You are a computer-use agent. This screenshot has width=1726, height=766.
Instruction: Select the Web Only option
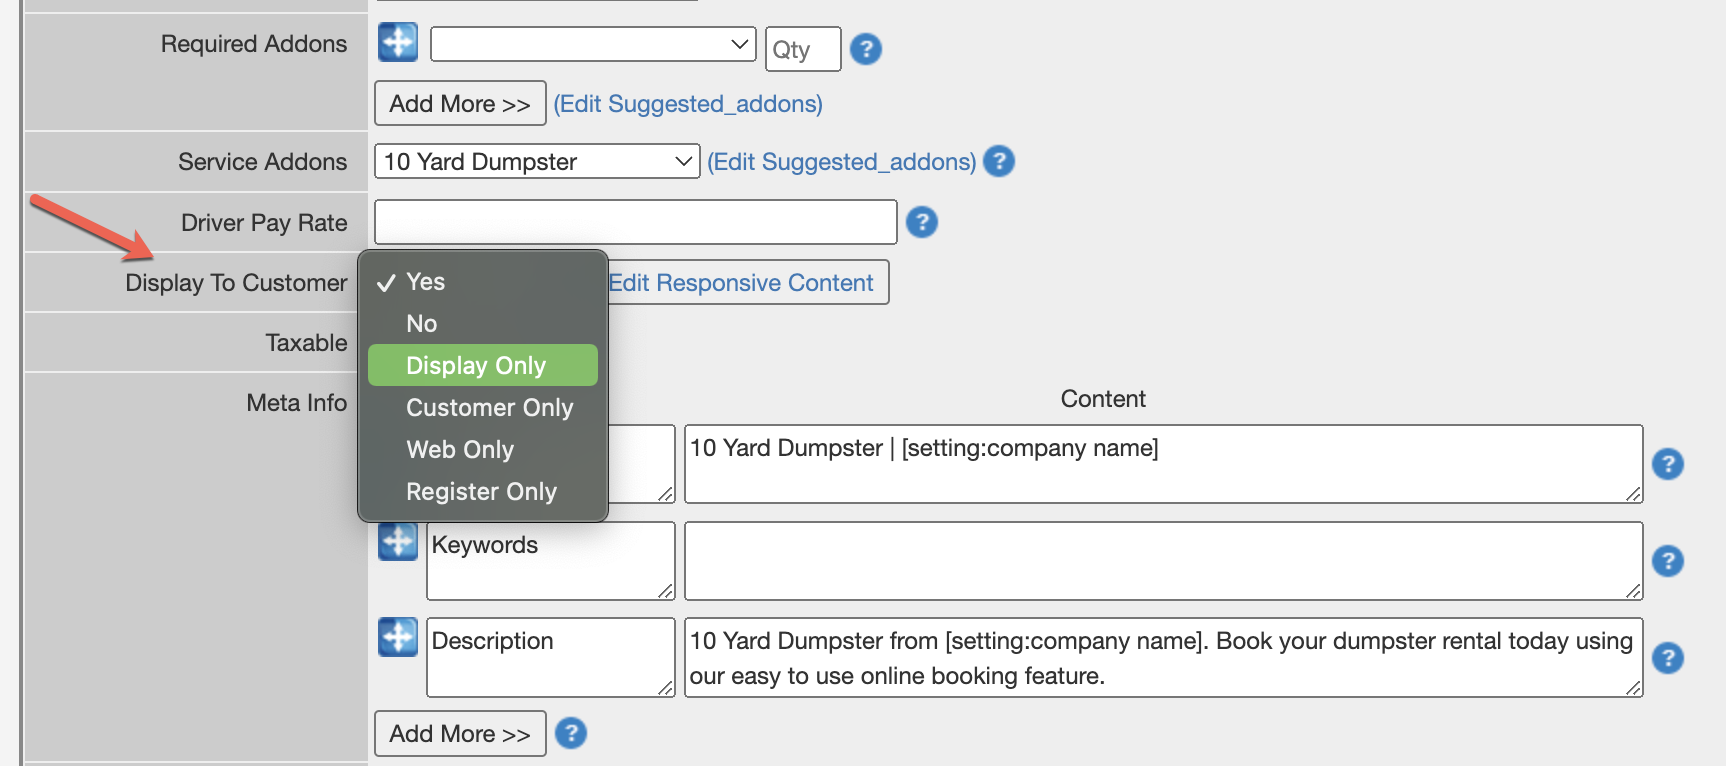click(460, 450)
